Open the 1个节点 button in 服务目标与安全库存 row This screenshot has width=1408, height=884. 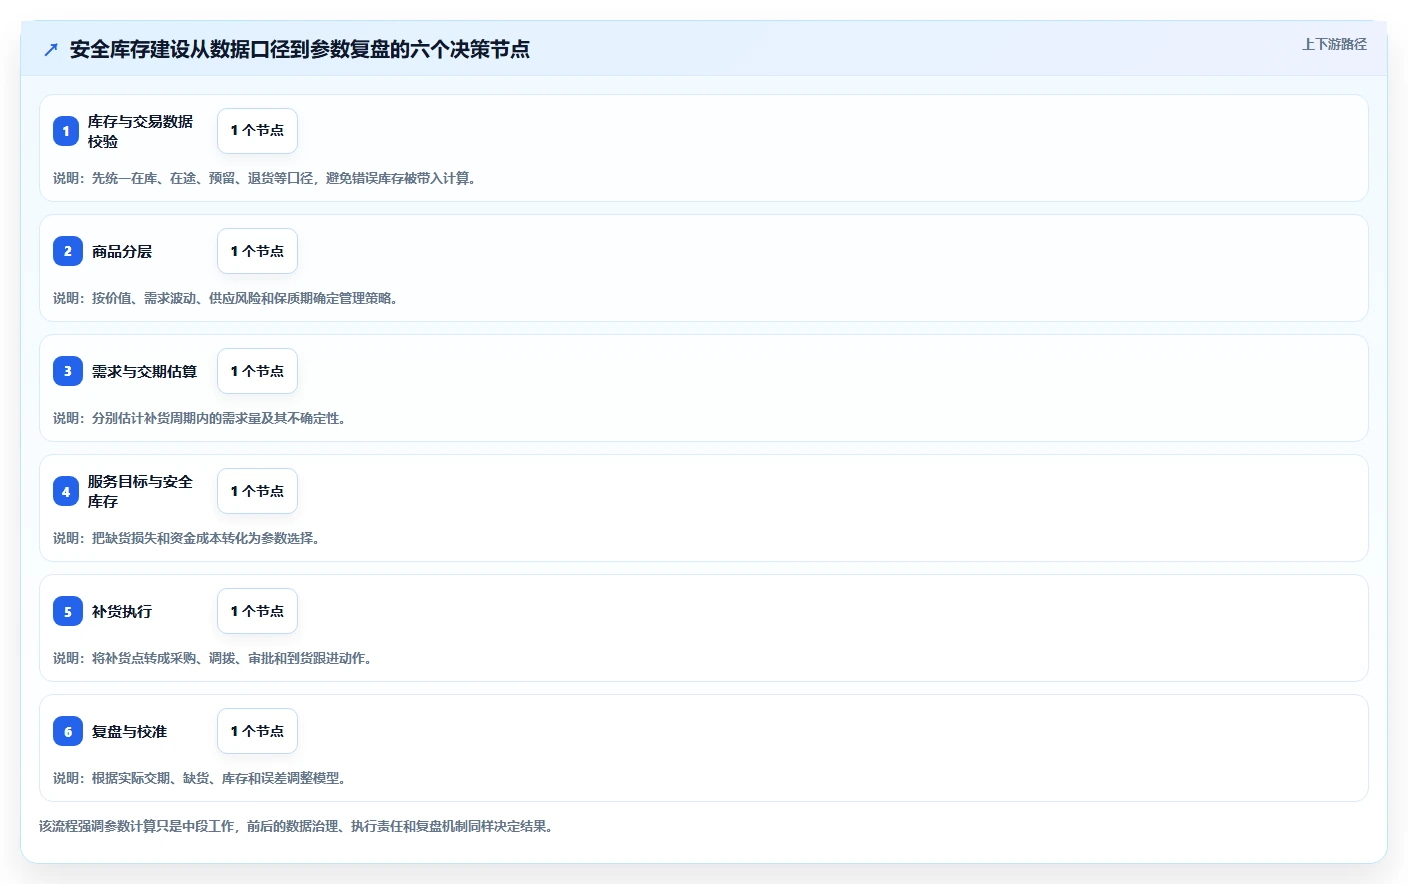[257, 491]
